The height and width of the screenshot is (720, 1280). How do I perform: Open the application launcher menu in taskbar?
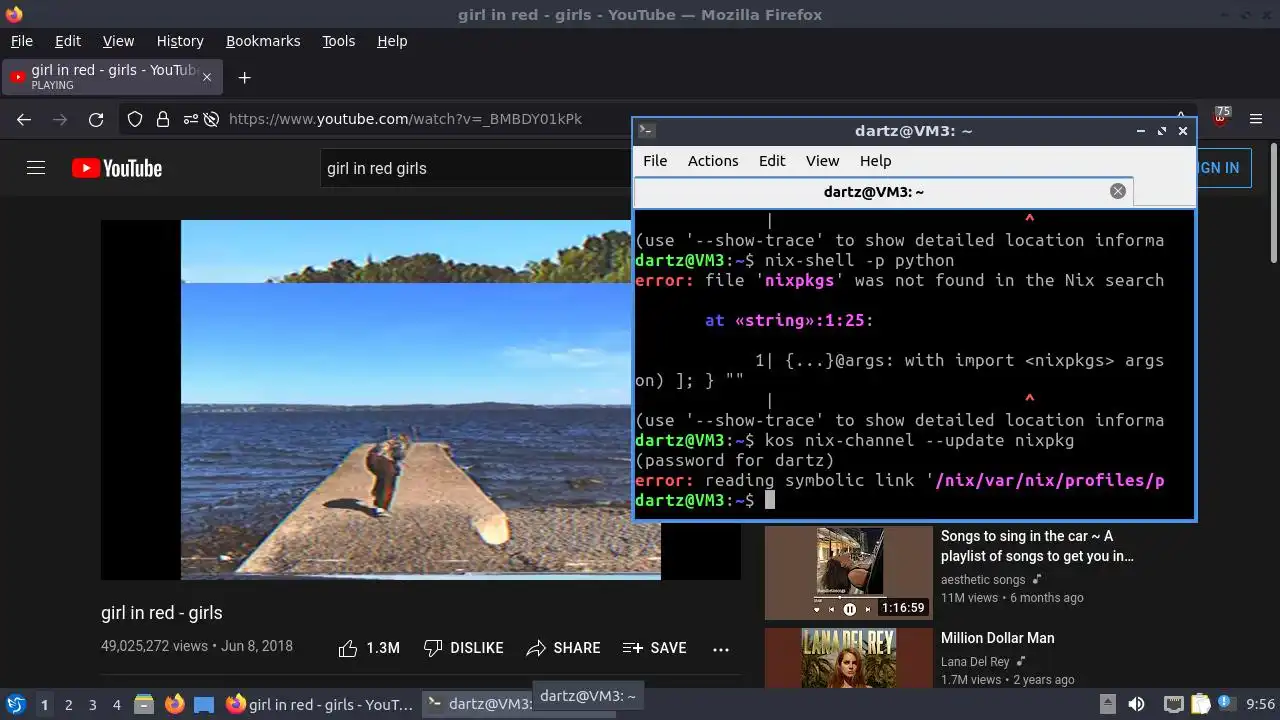click(15, 705)
